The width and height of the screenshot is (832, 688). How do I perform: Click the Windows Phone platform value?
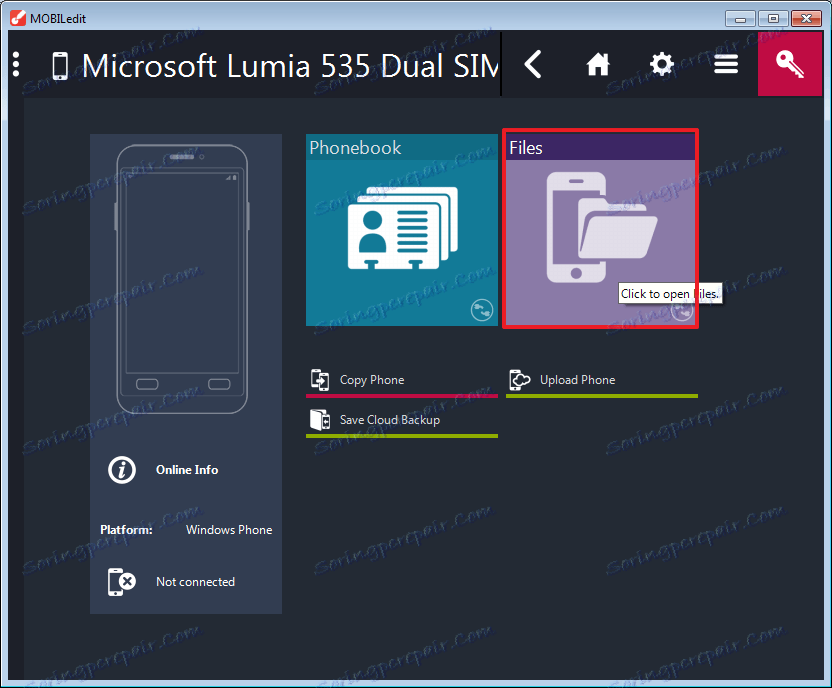tap(229, 530)
